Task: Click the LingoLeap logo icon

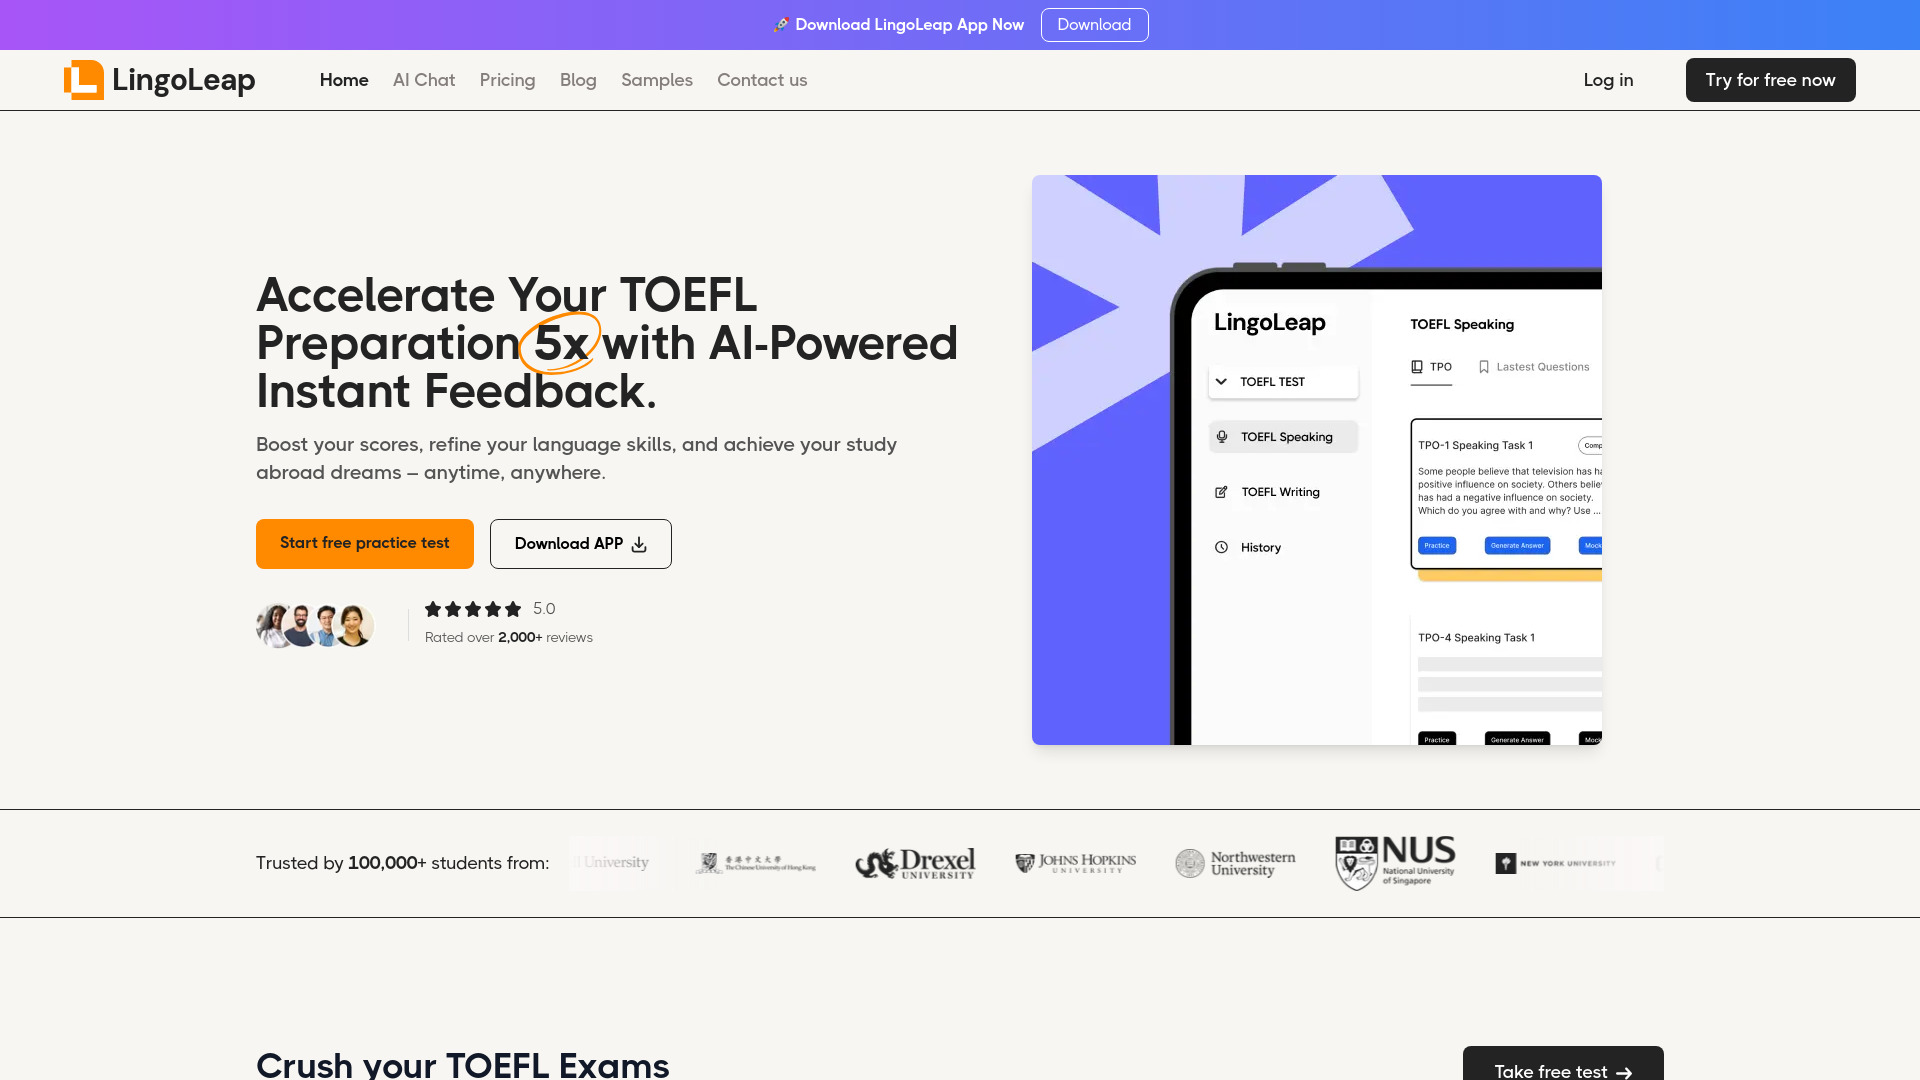Action: (x=83, y=79)
